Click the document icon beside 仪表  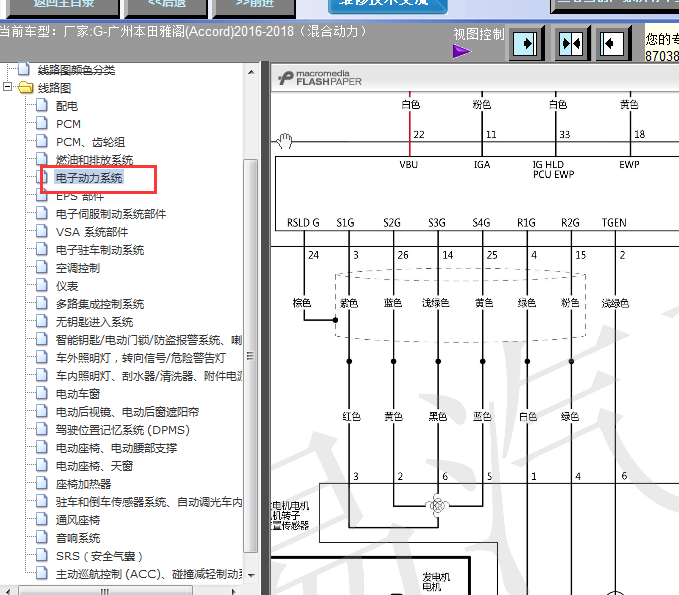coord(42,285)
